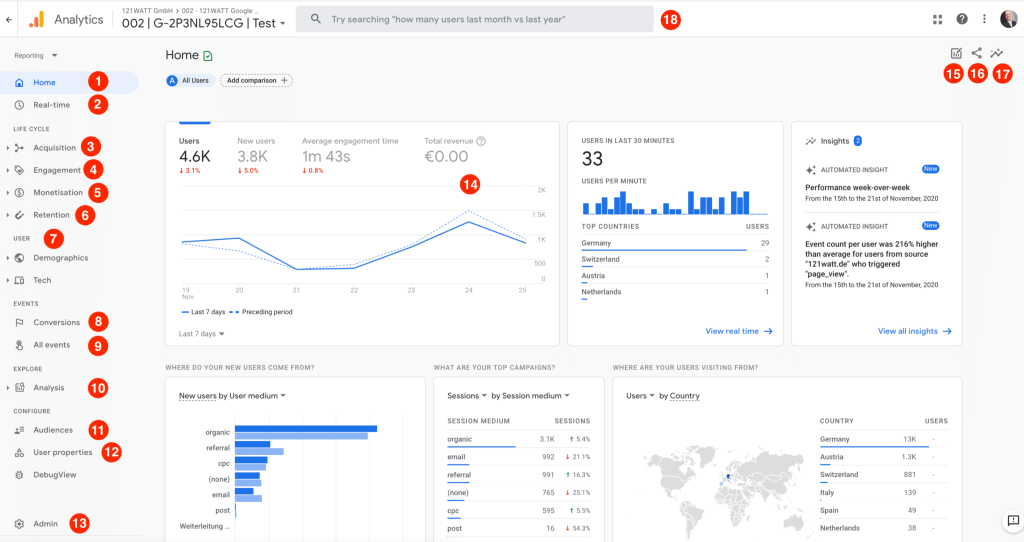Click the user profile avatar
The height and width of the screenshot is (542, 1024).
tap(1008, 19)
